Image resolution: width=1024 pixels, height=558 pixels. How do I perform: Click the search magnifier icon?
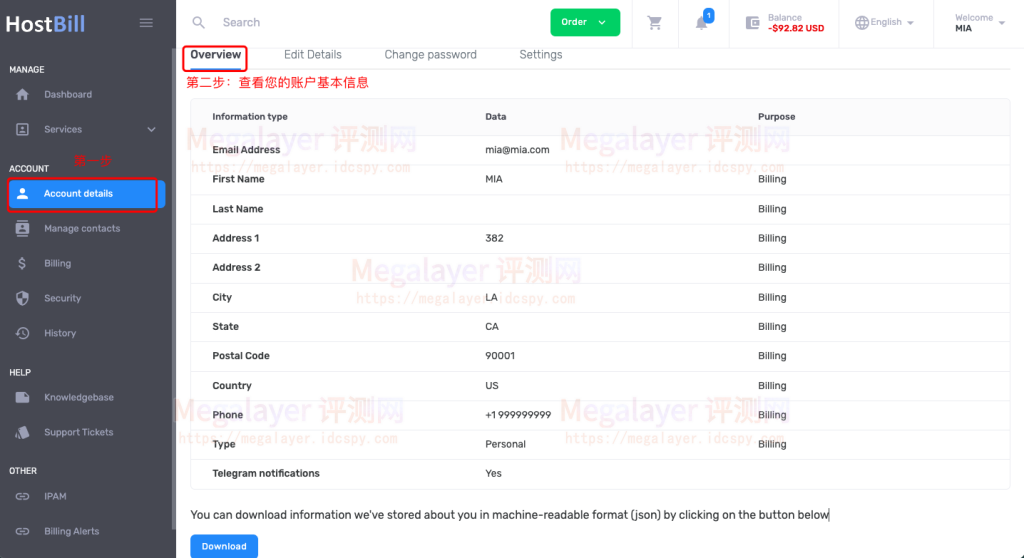[199, 23]
